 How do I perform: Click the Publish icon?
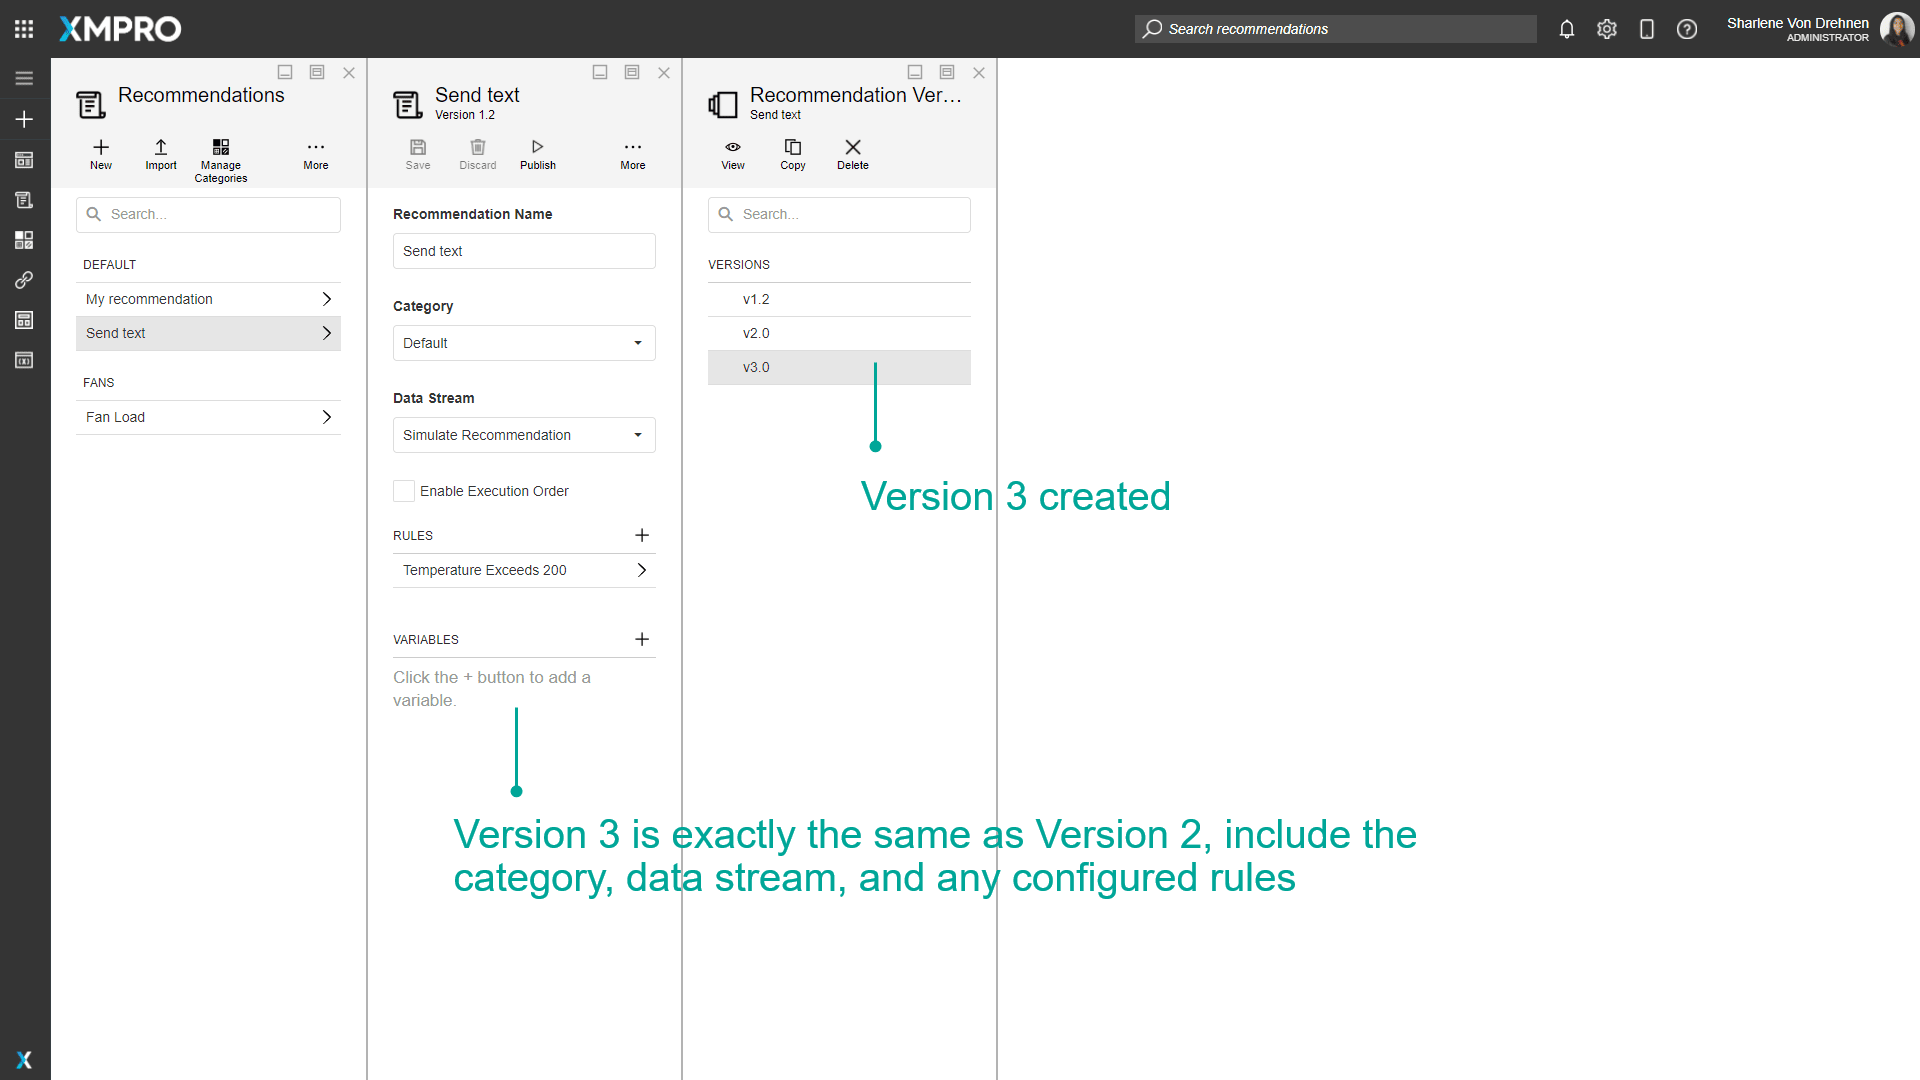[x=537, y=148]
